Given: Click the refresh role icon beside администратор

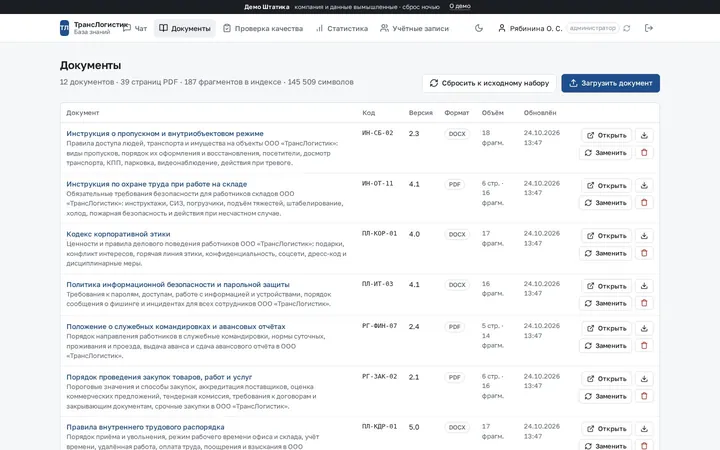Looking at the screenshot, I should pyautogui.click(x=627, y=28).
